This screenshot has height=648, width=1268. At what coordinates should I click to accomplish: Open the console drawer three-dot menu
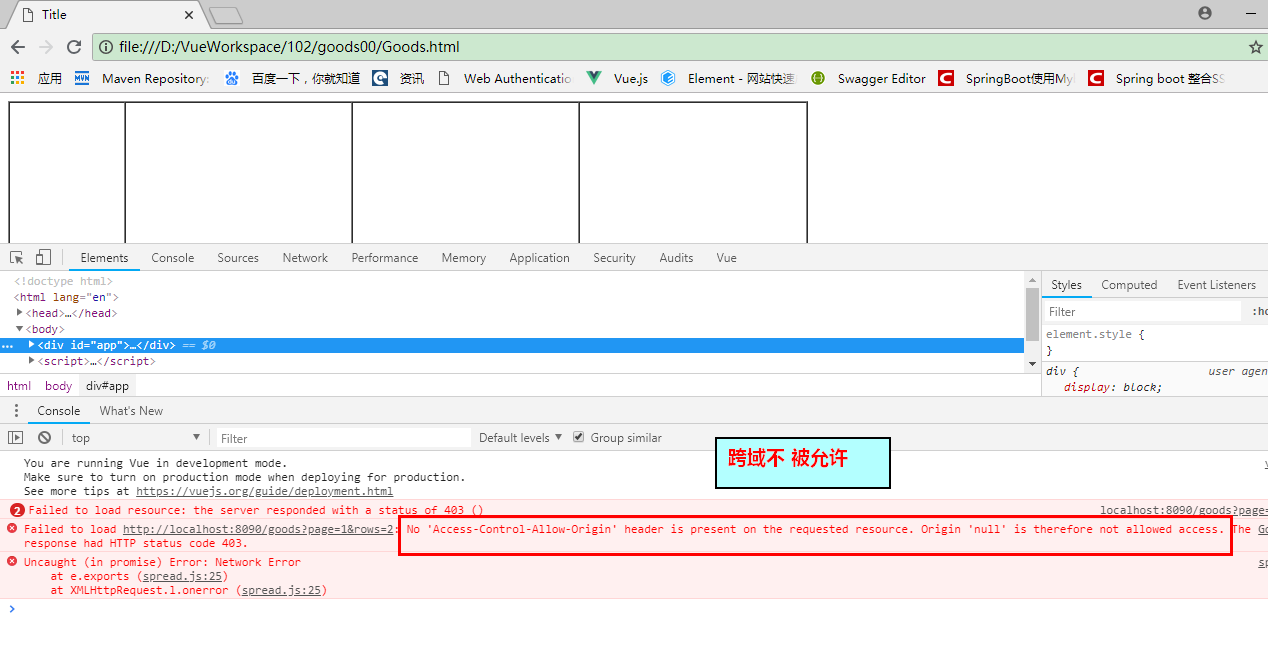16,411
